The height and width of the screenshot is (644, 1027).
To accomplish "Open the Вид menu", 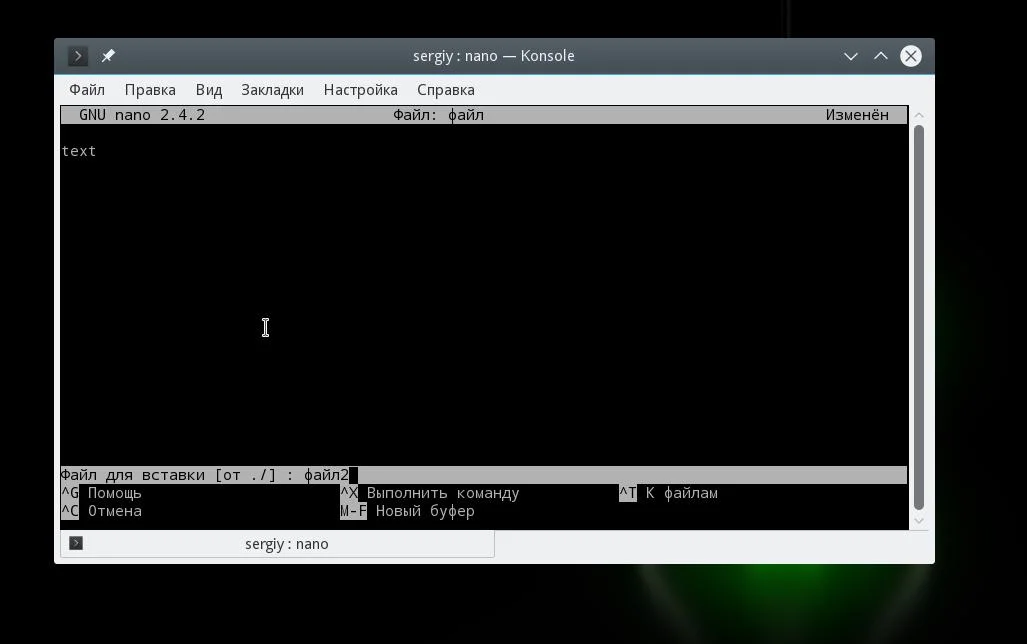I will pyautogui.click(x=209, y=90).
